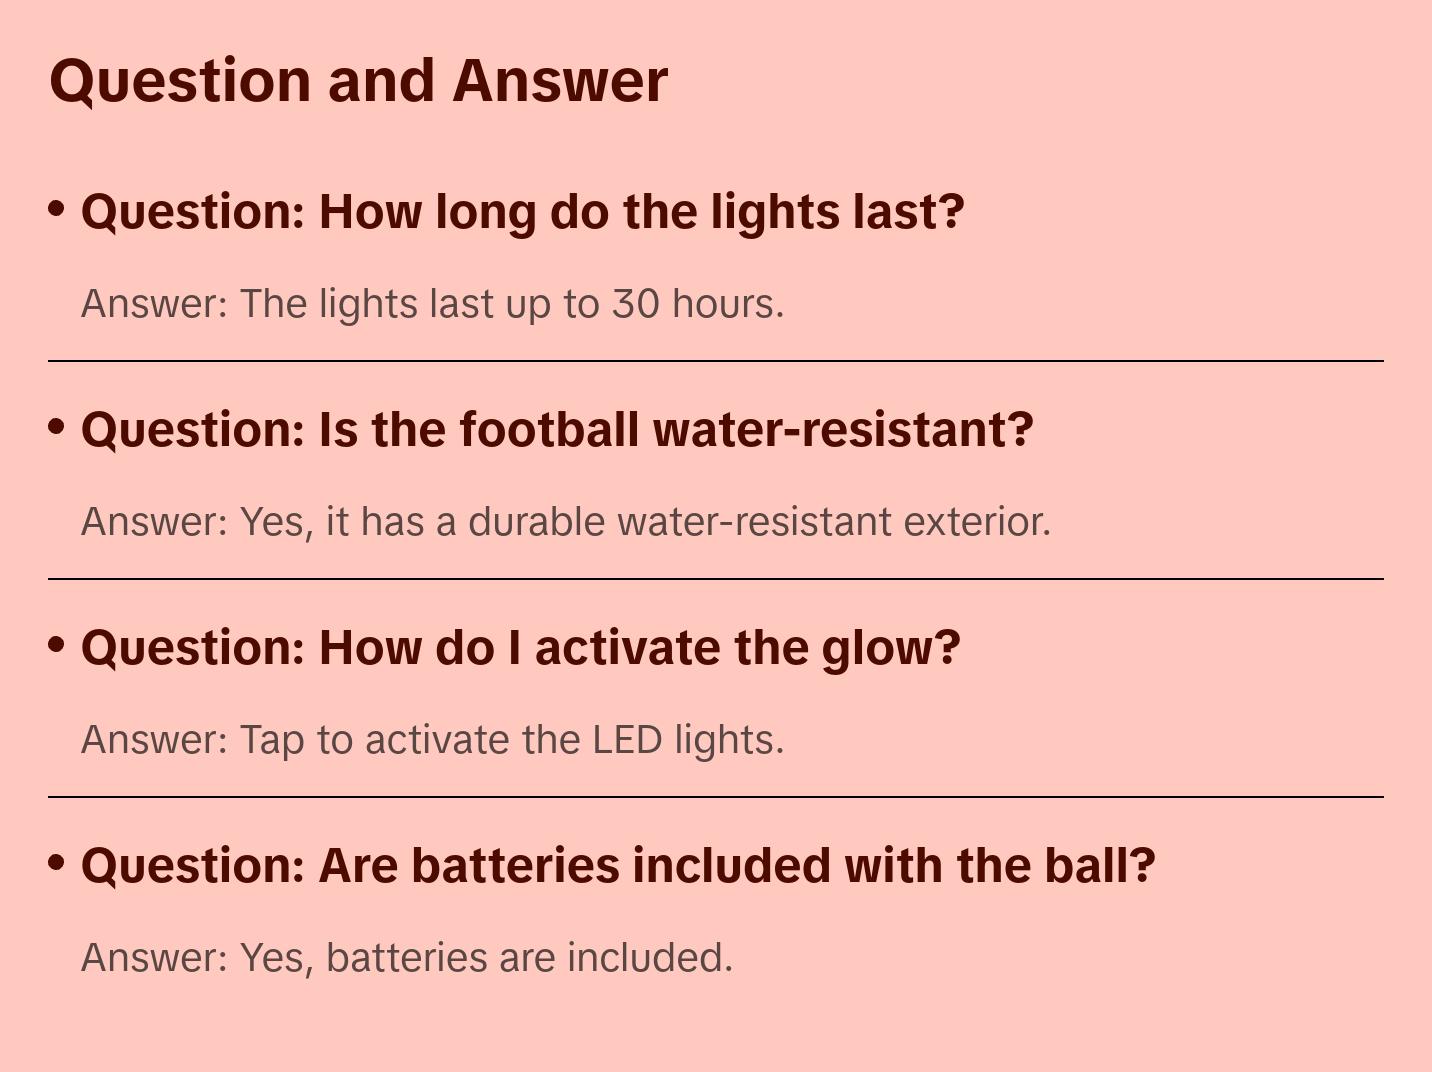Select the answer "Tap to activate the LED lights."
The width and height of the screenshot is (1432, 1072).
coord(432,740)
